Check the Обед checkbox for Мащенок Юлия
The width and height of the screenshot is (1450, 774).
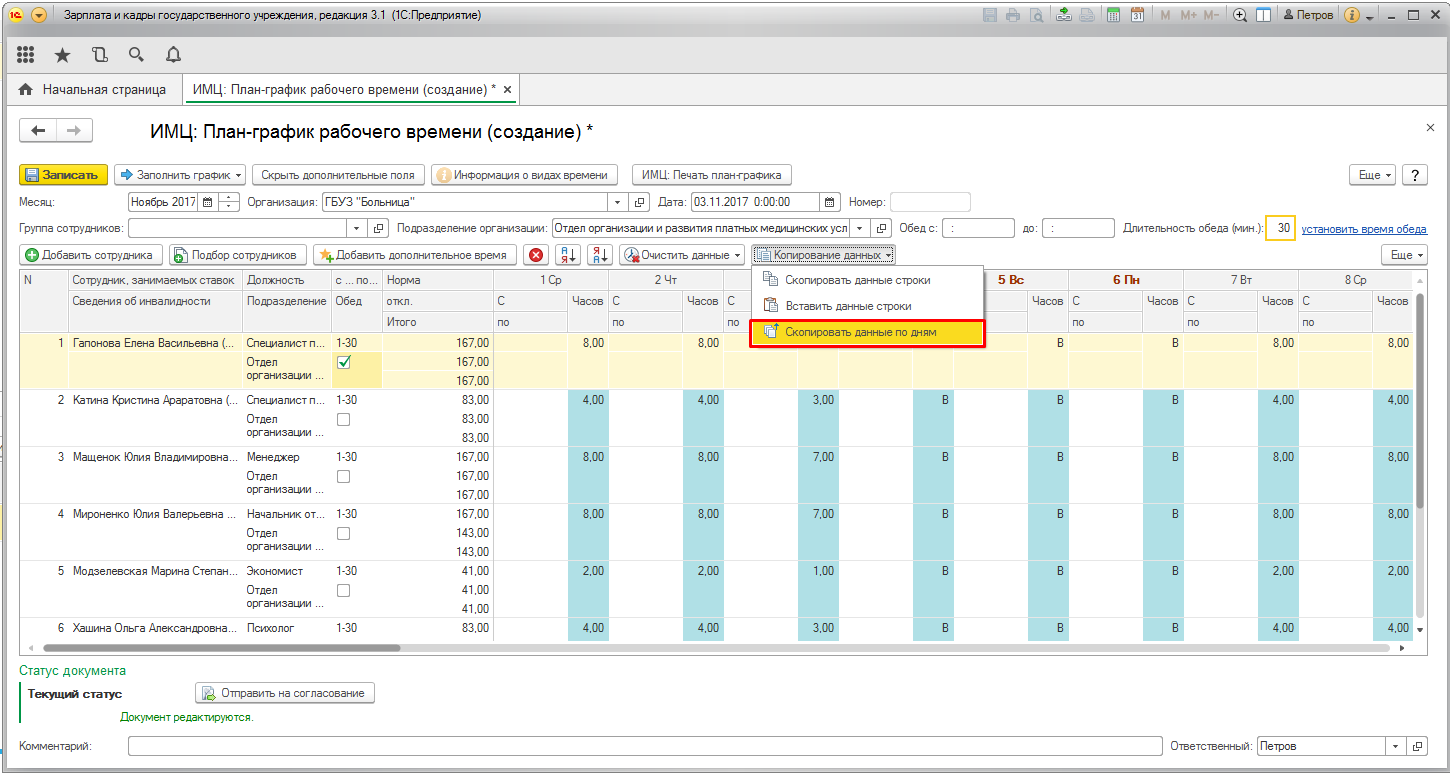point(344,477)
